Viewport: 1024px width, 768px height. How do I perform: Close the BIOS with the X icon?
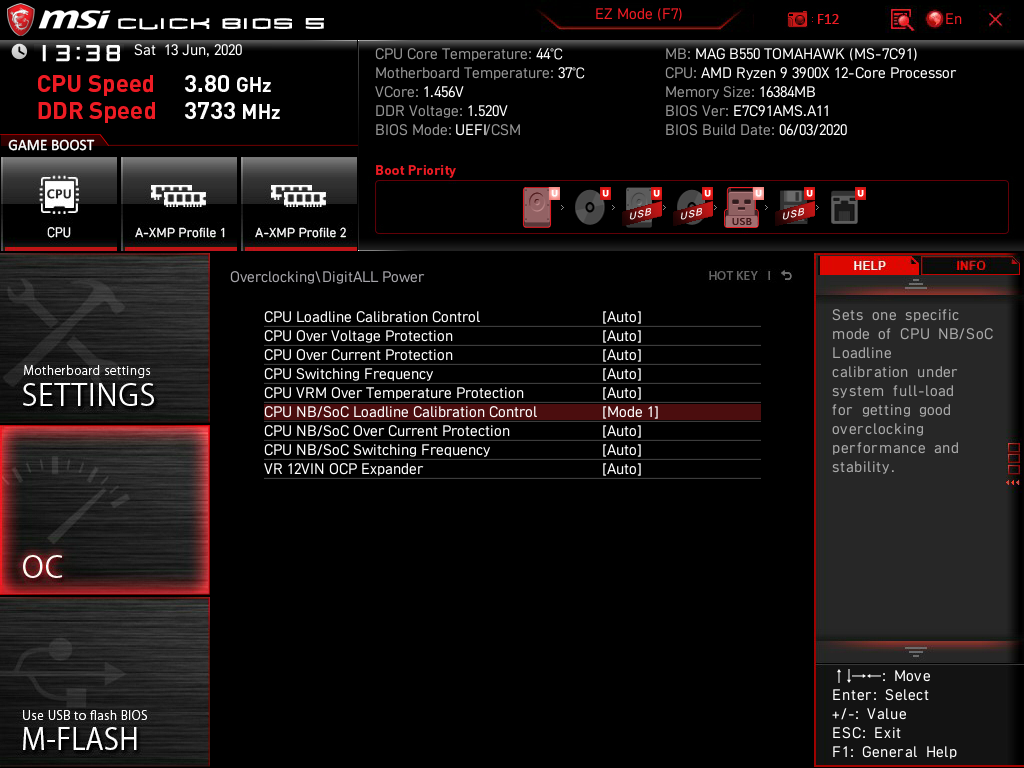[995, 20]
